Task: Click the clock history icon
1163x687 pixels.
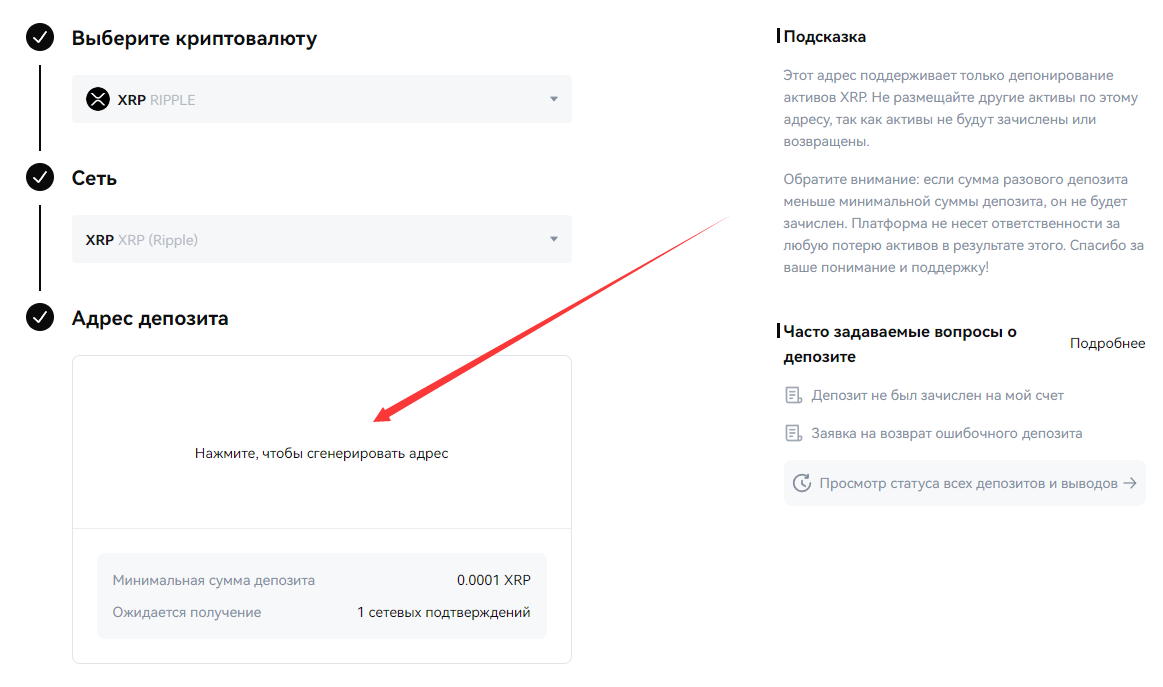Action: point(801,483)
